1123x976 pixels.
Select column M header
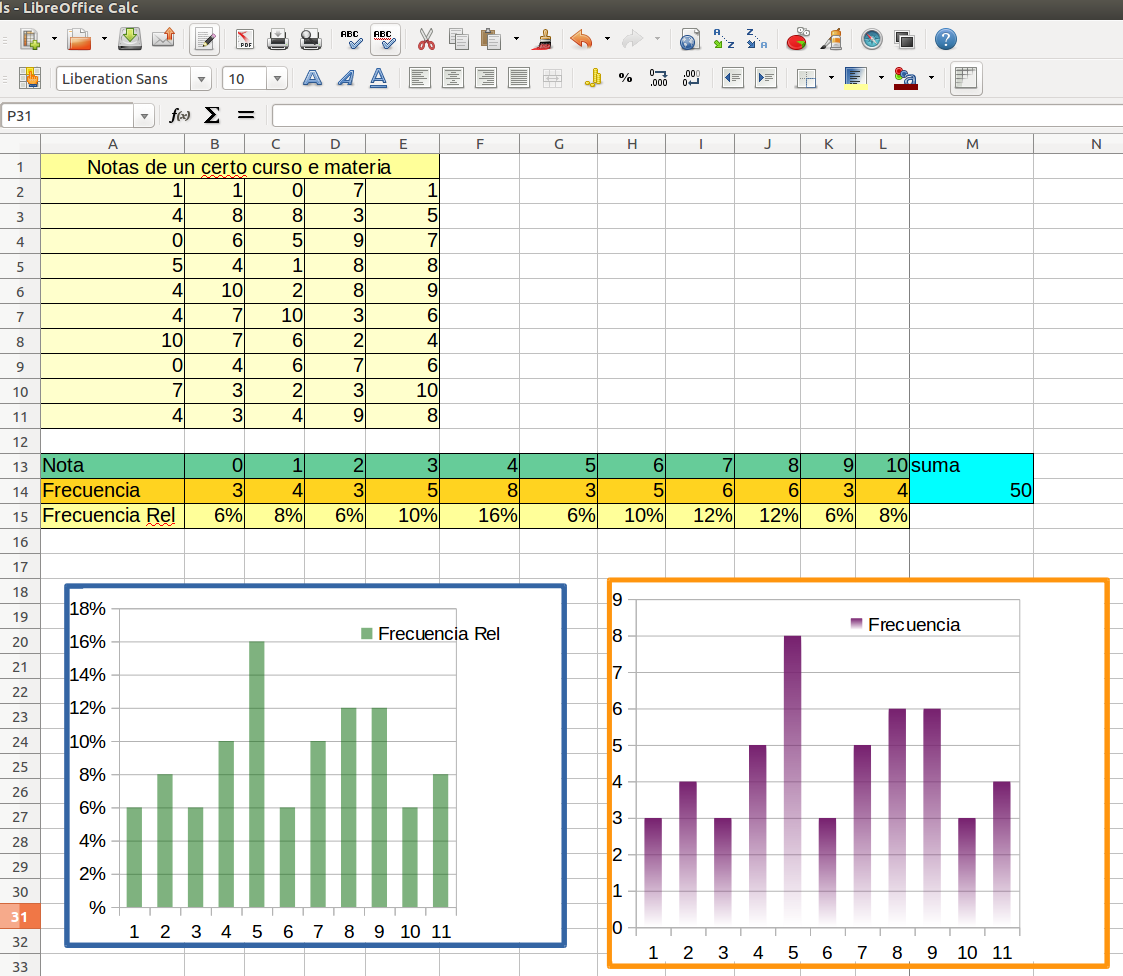point(971,144)
